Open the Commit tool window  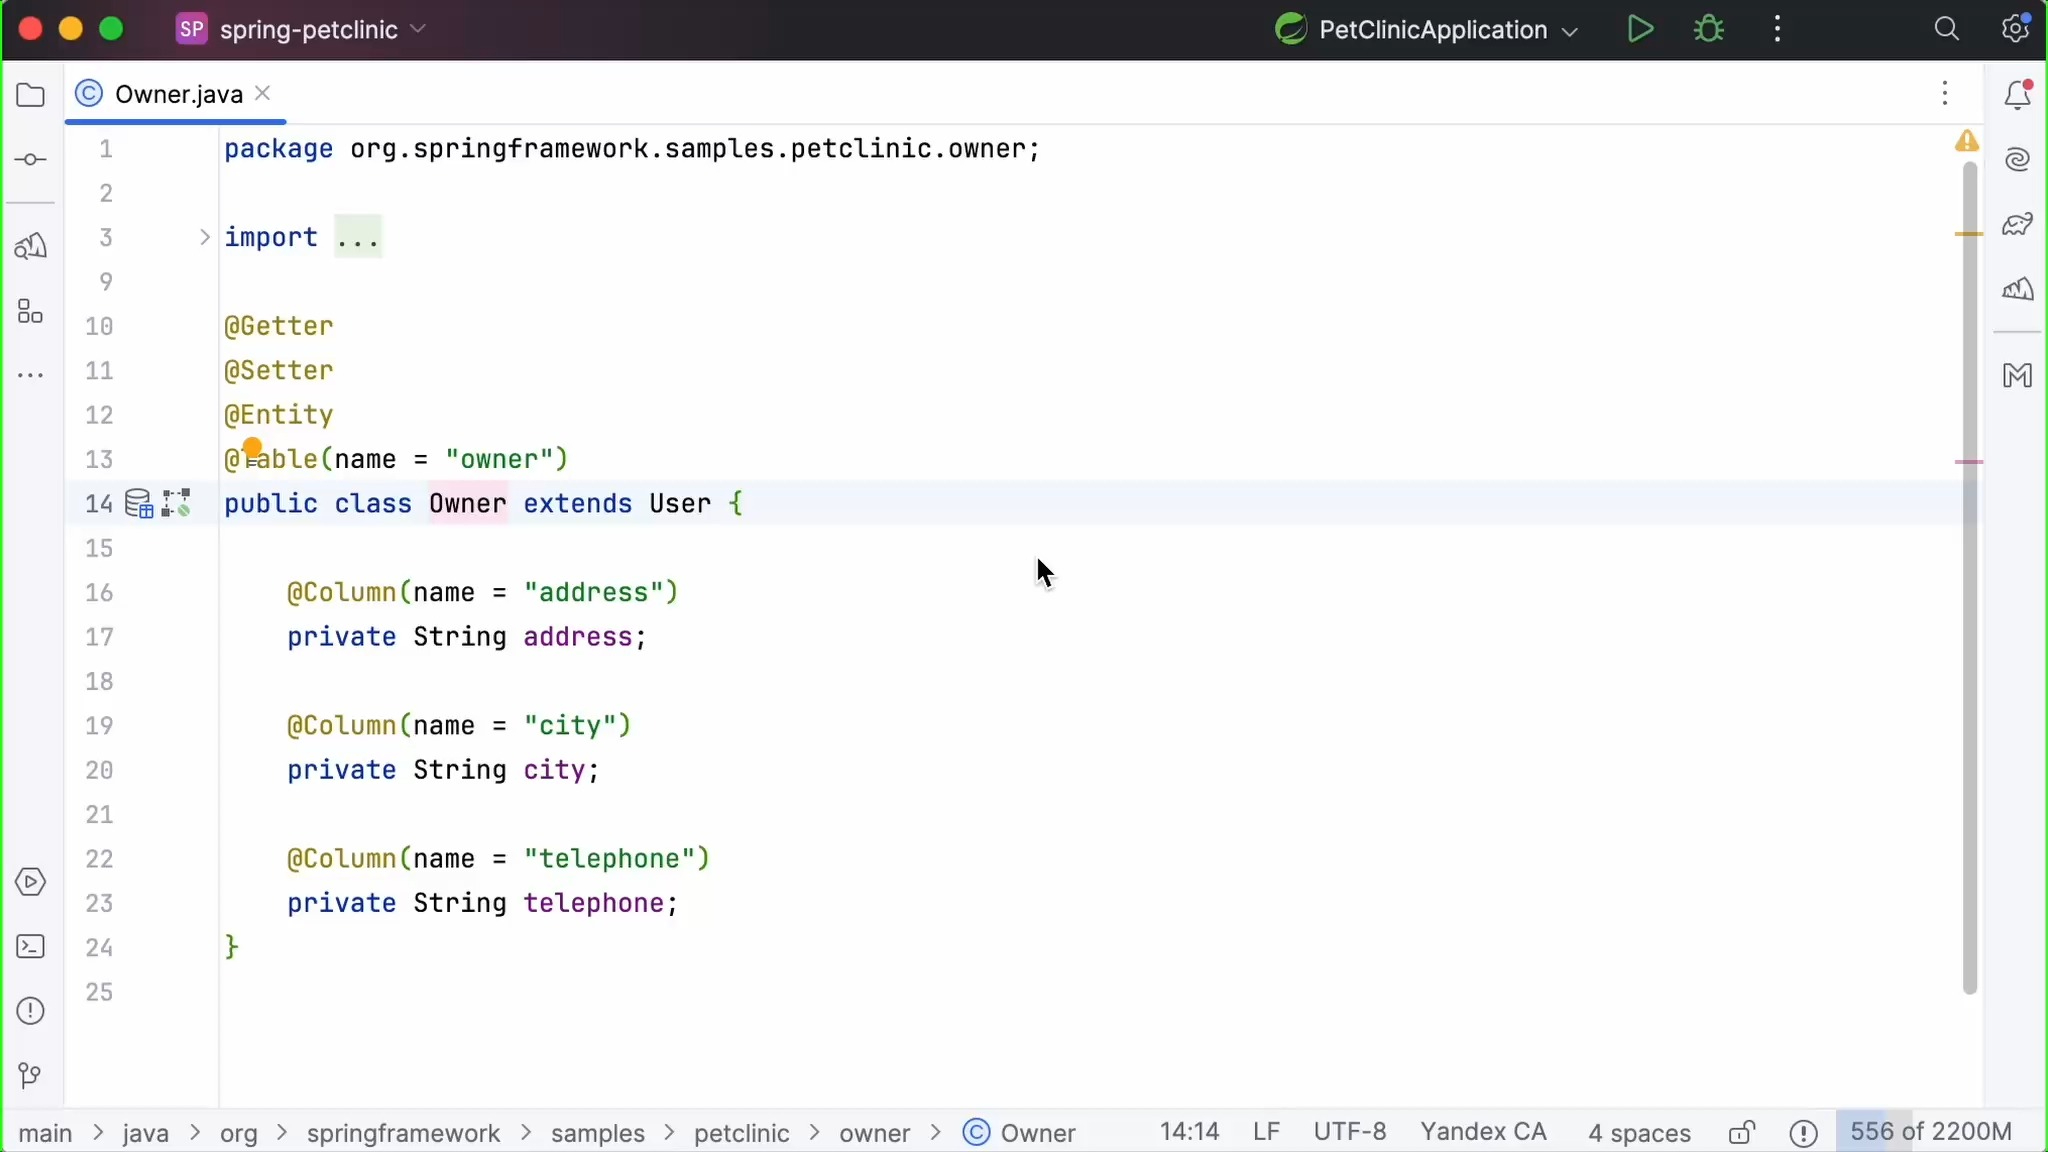coord(31,160)
